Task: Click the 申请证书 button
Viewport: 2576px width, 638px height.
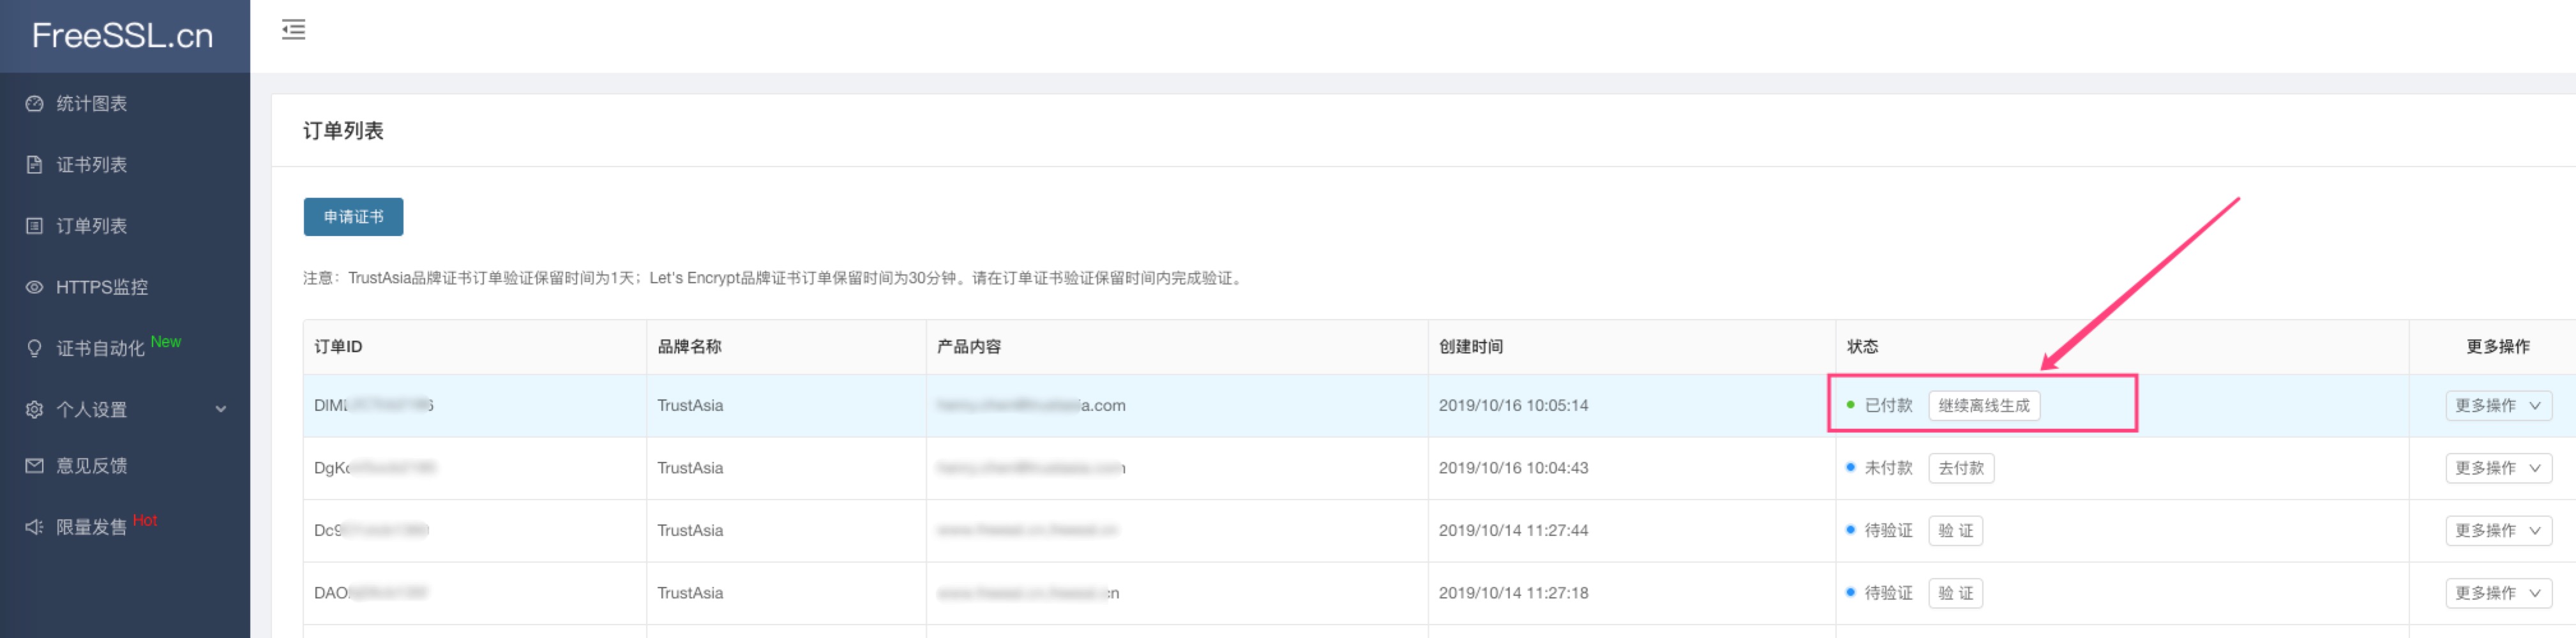Action: 353,216
